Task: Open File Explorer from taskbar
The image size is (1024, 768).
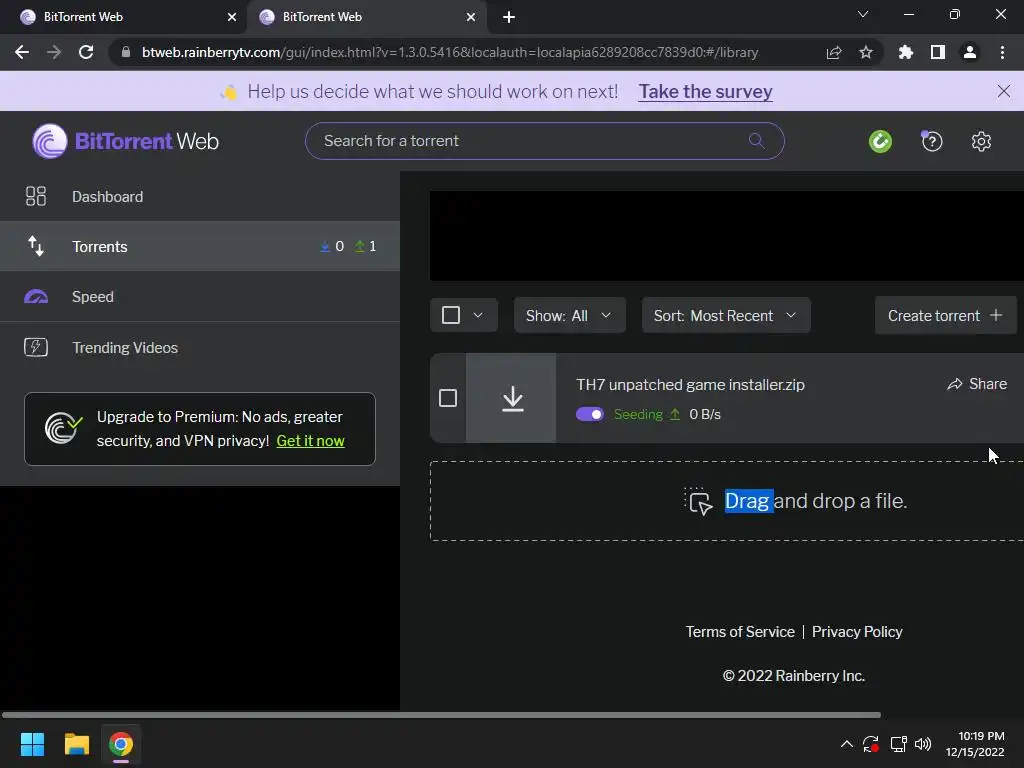Action: point(76,744)
